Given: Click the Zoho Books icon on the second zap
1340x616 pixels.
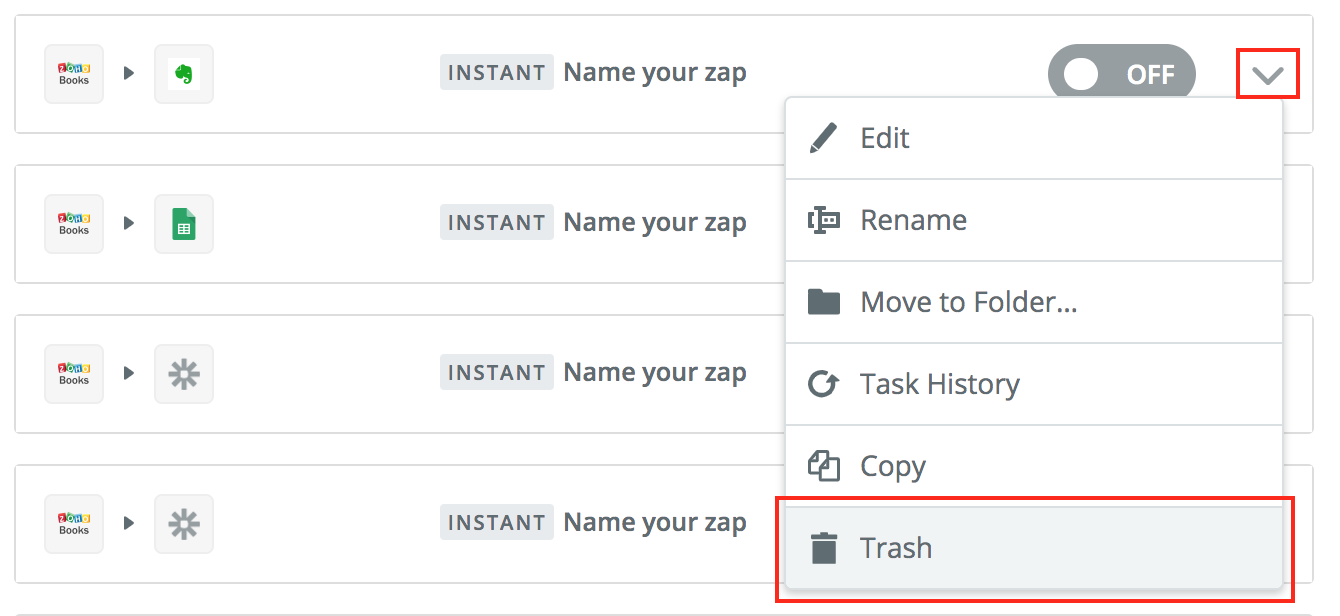Looking at the screenshot, I should pyautogui.click(x=73, y=223).
